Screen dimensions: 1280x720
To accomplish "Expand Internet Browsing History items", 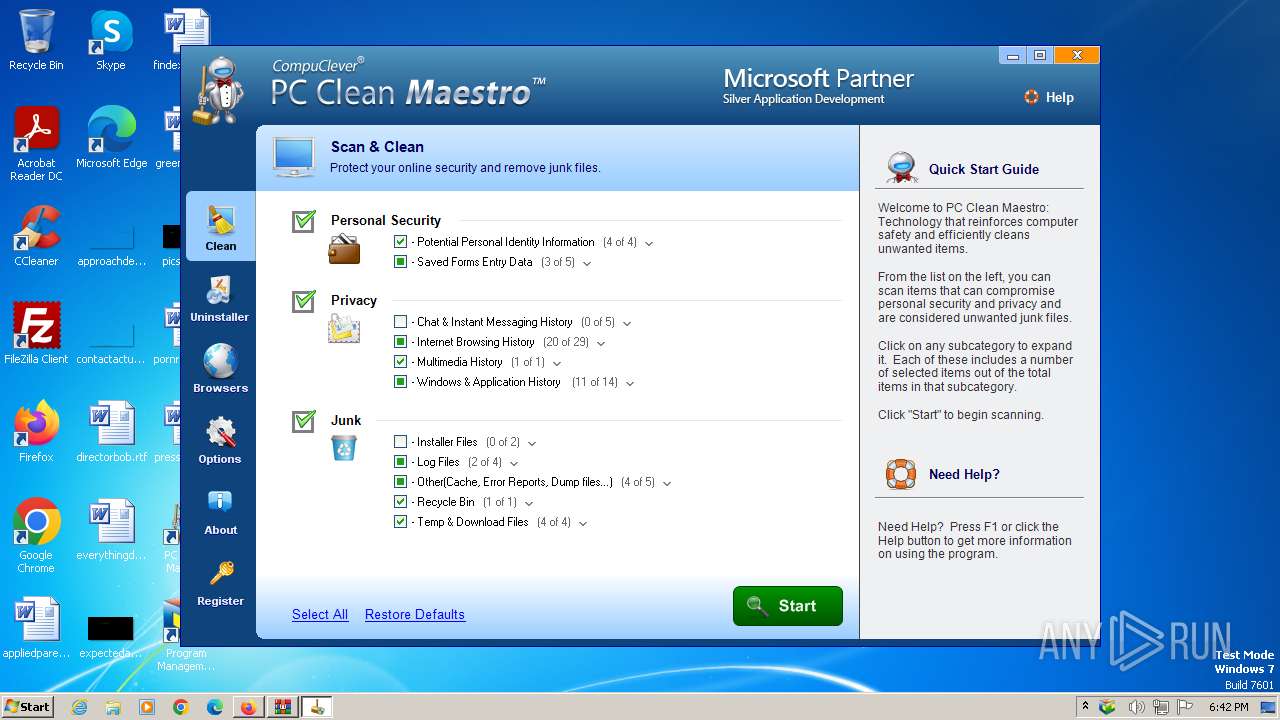I will [601, 343].
